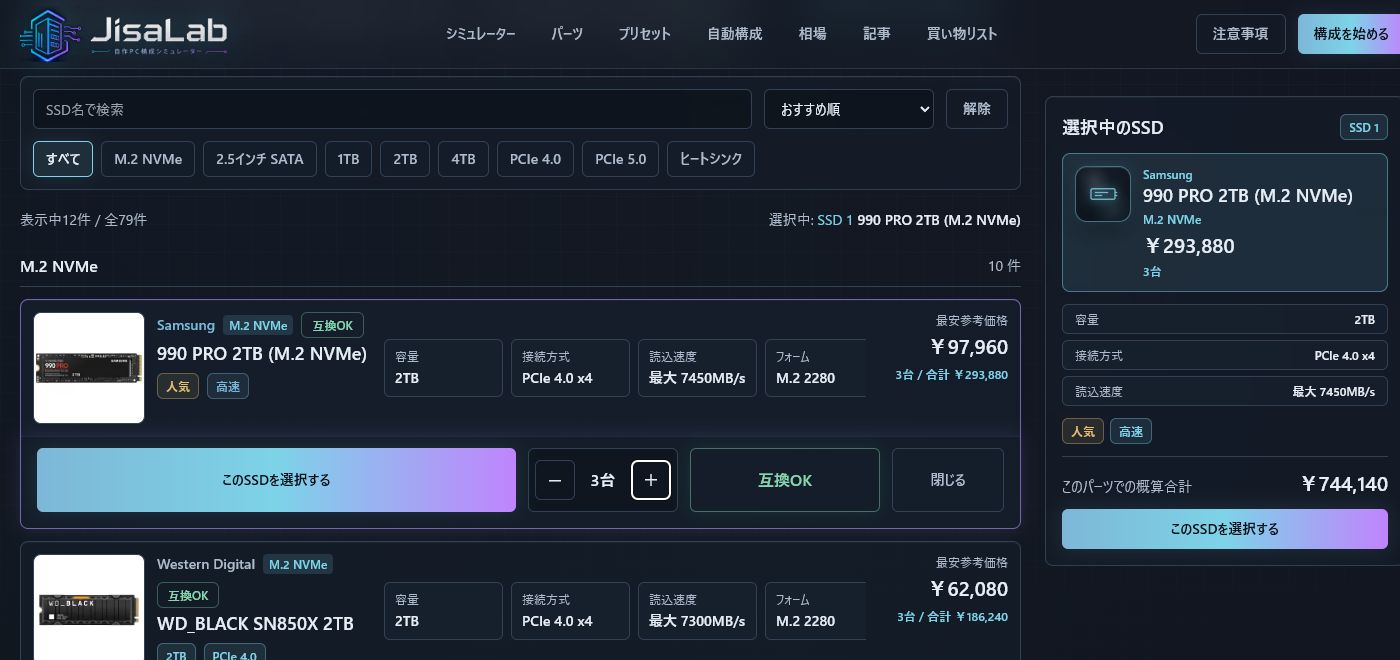
Task: Click the WD_BLACK SN850X product thumbnail
Action: [x=89, y=607]
